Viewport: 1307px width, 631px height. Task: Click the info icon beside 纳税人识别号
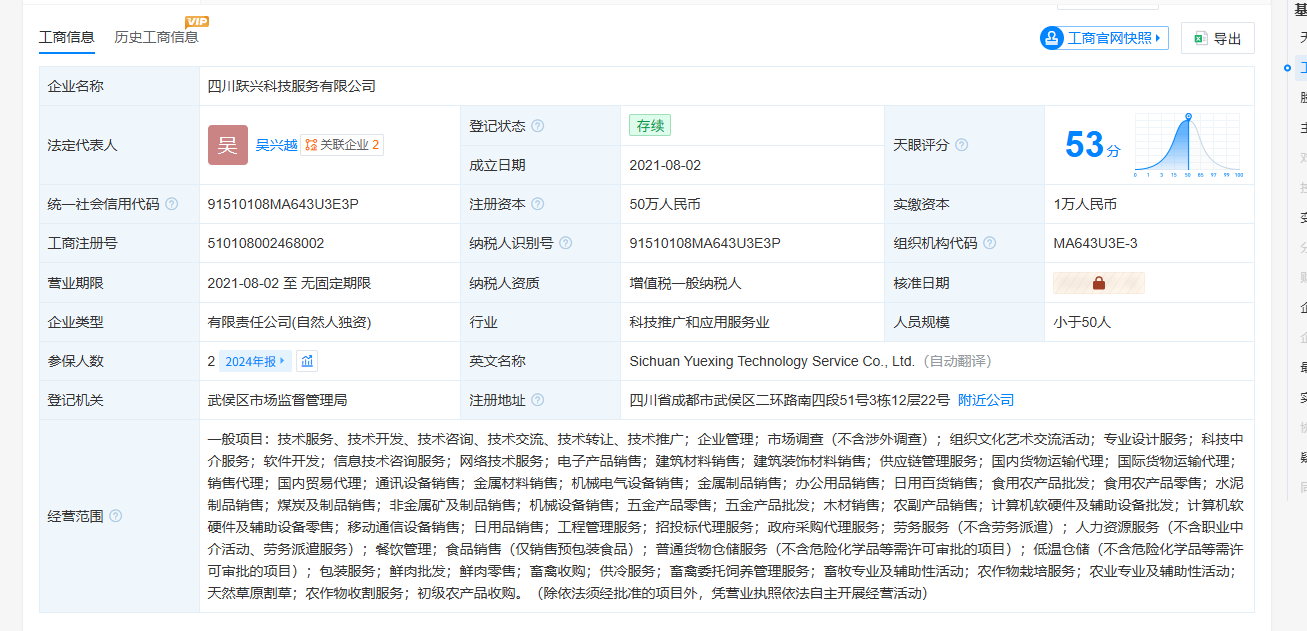point(566,243)
